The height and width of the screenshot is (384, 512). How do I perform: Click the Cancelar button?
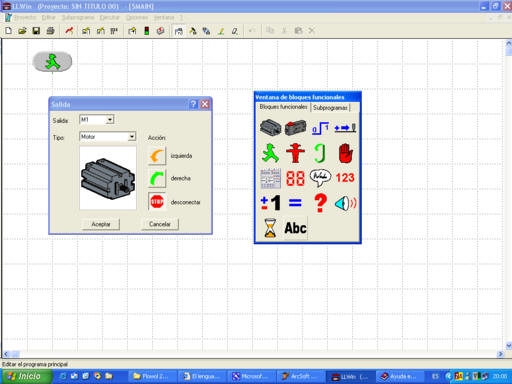coord(160,224)
